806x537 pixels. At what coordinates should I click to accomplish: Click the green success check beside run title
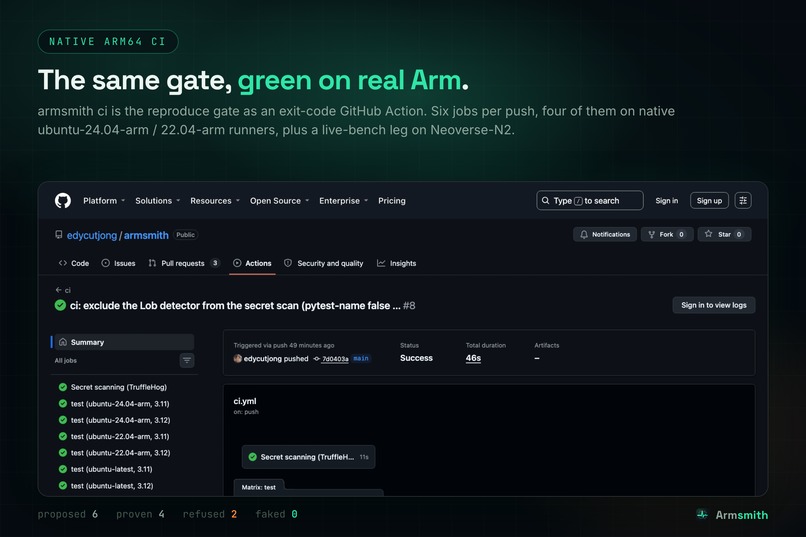pyautogui.click(x=60, y=305)
